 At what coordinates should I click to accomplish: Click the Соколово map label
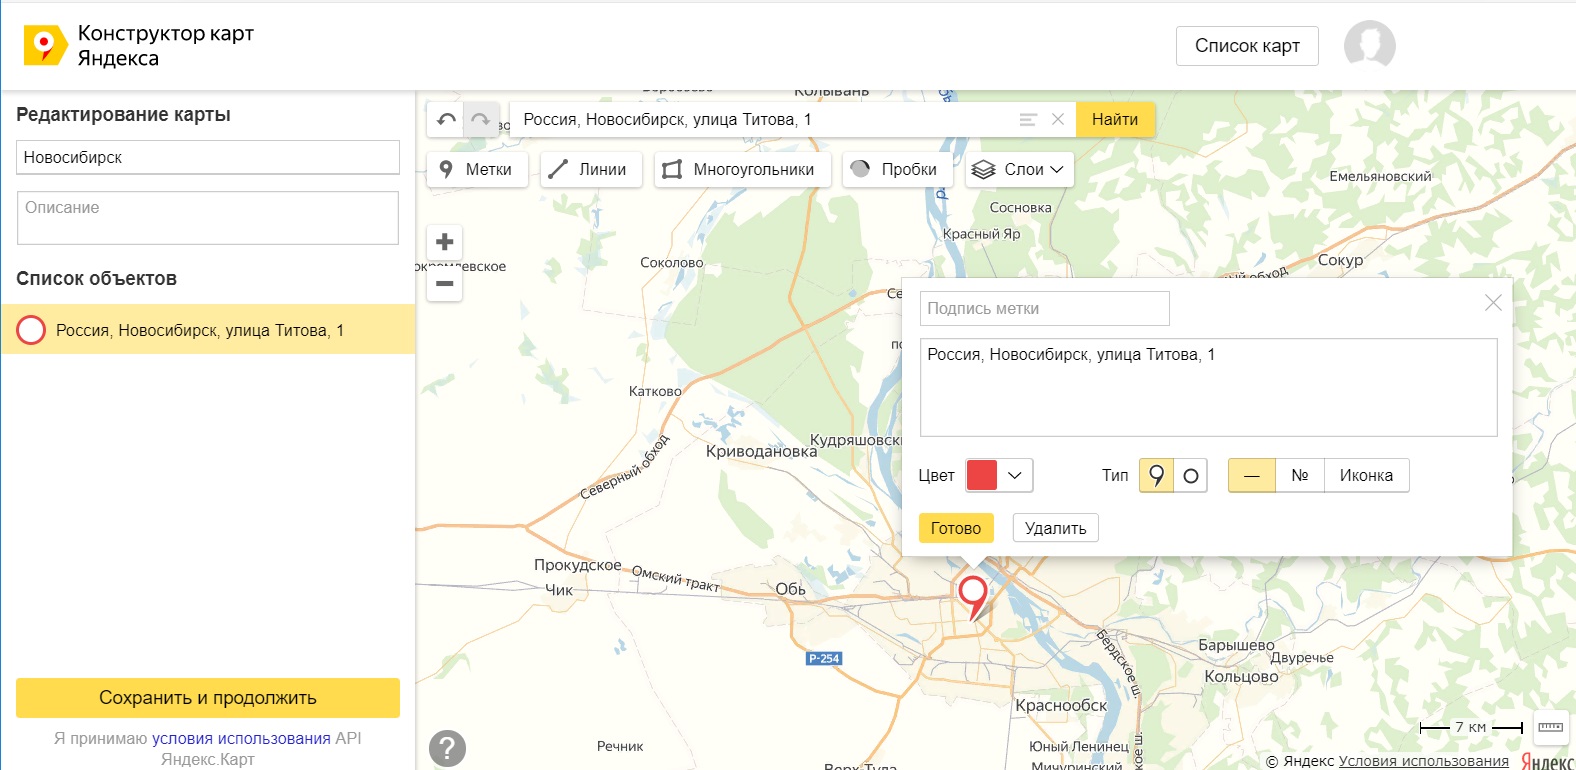671,262
